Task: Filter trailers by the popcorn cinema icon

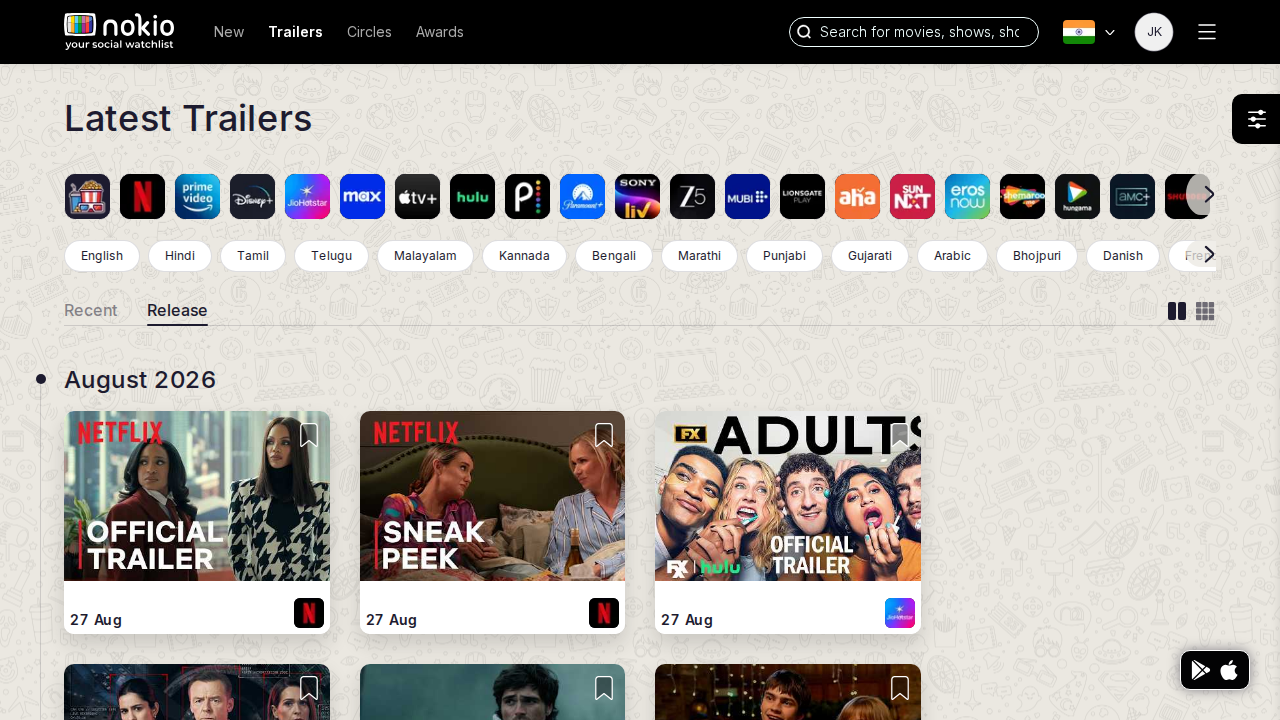Action: (87, 196)
